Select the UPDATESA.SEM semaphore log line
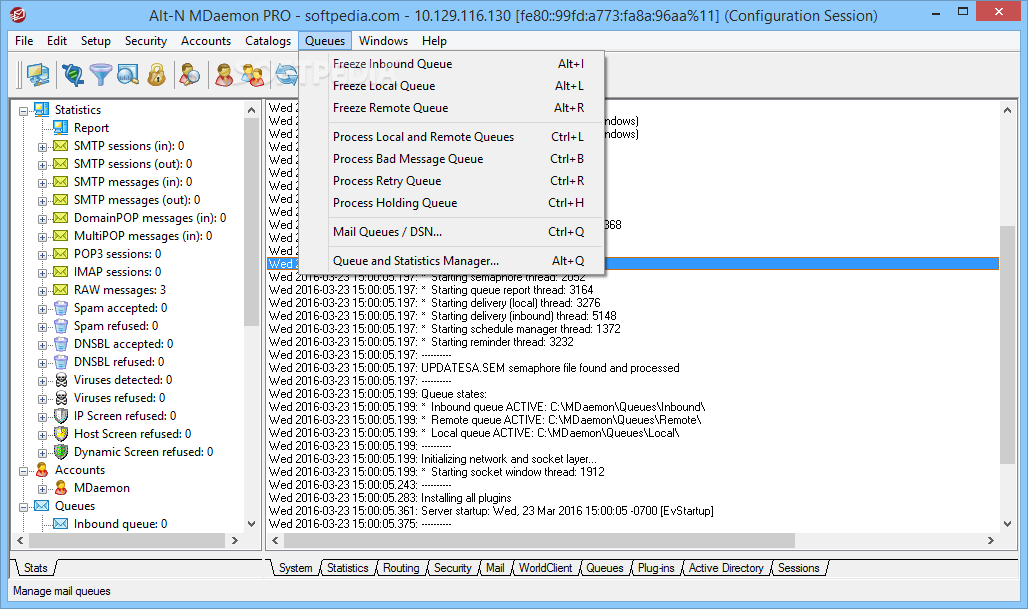 (x=474, y=368)
